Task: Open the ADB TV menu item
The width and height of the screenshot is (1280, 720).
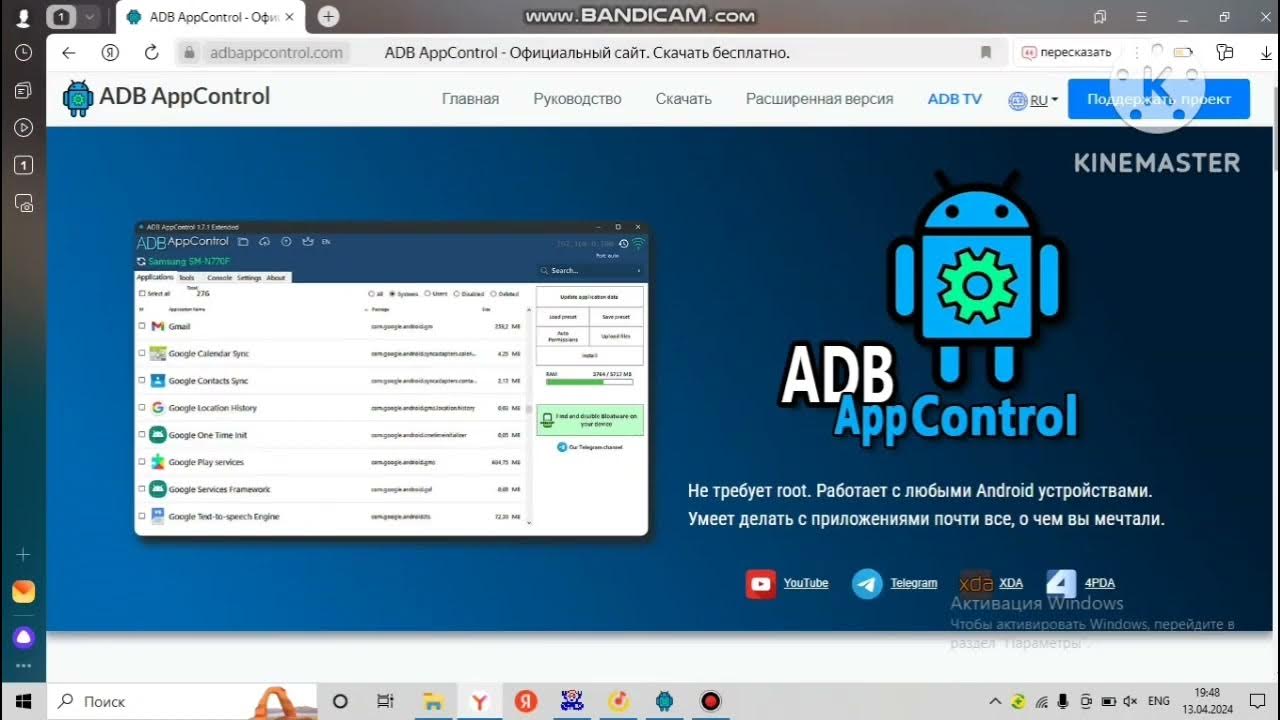Action: tap(955, 99)
